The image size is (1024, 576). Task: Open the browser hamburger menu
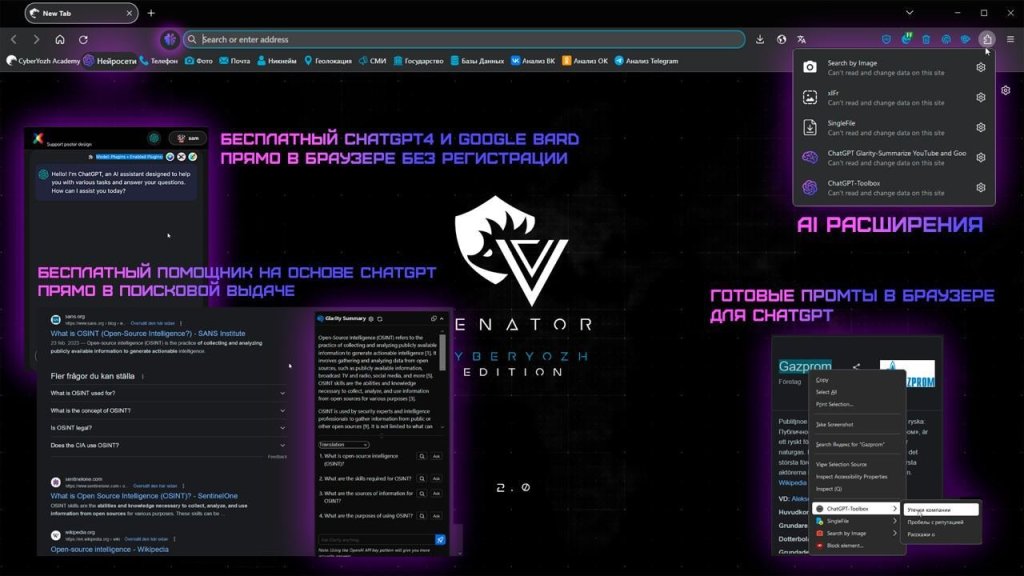pyautogui.click(x=1011, y=40)
